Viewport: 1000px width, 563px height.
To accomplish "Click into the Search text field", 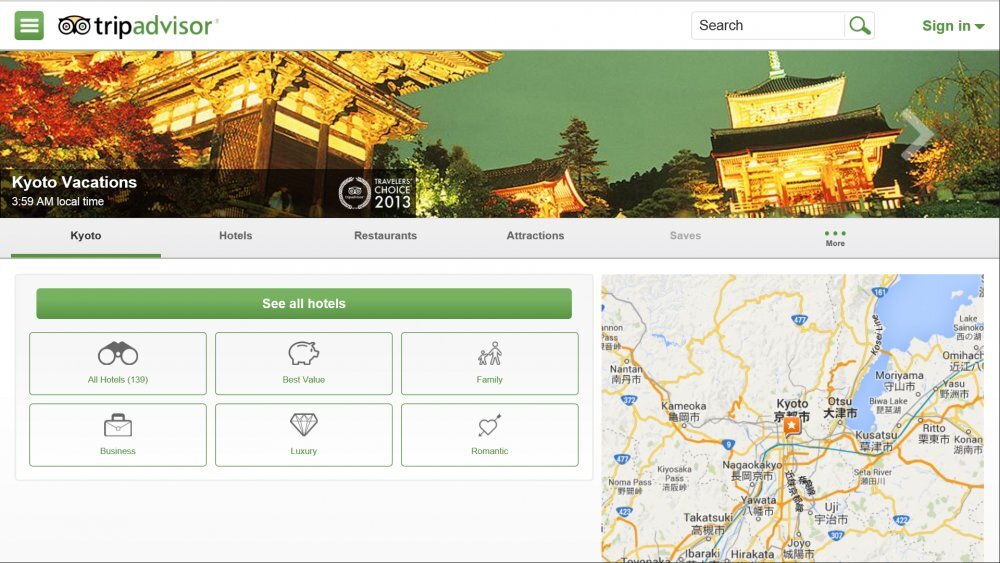I will 768,26.
